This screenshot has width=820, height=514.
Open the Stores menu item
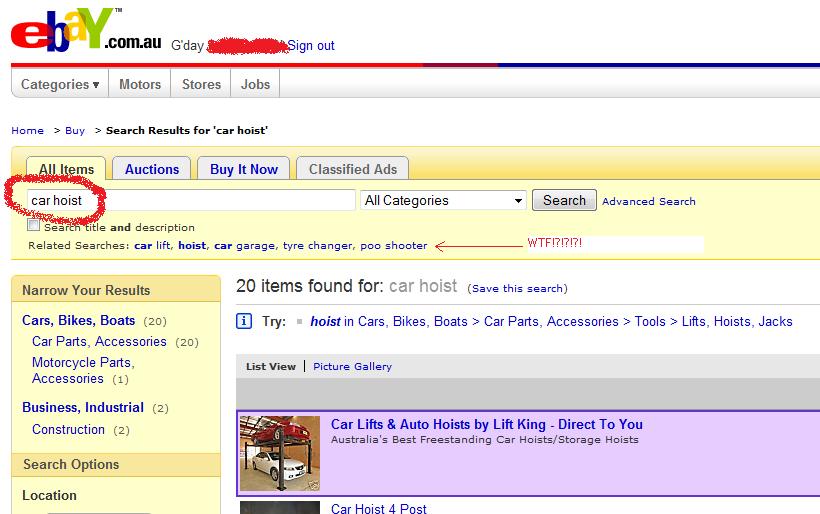coord(201,84)
